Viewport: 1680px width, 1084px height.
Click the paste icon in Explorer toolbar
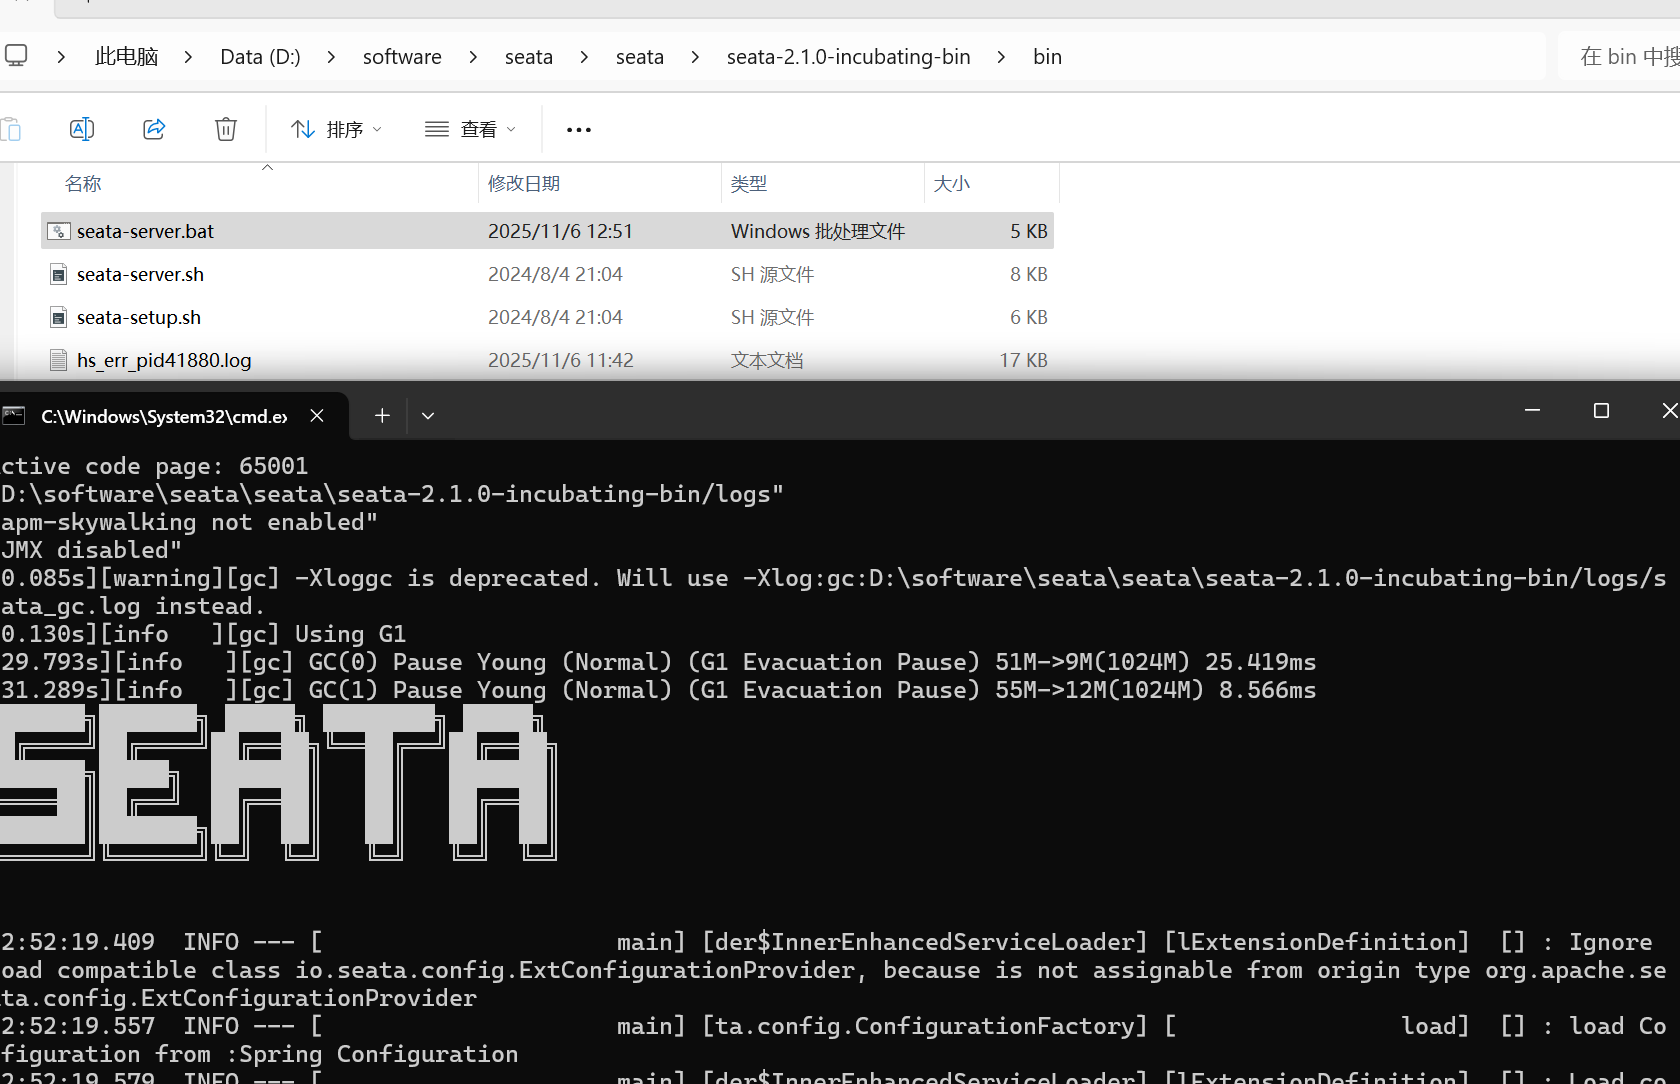click(x=10, y=129)
